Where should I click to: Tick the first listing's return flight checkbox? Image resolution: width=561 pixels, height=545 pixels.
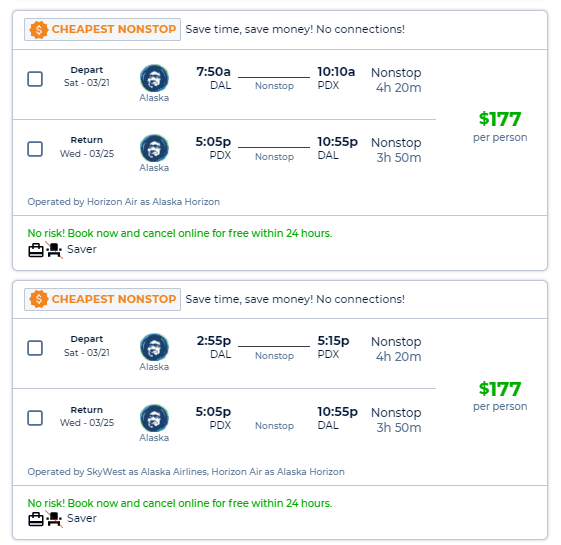(x=35, y=149)
